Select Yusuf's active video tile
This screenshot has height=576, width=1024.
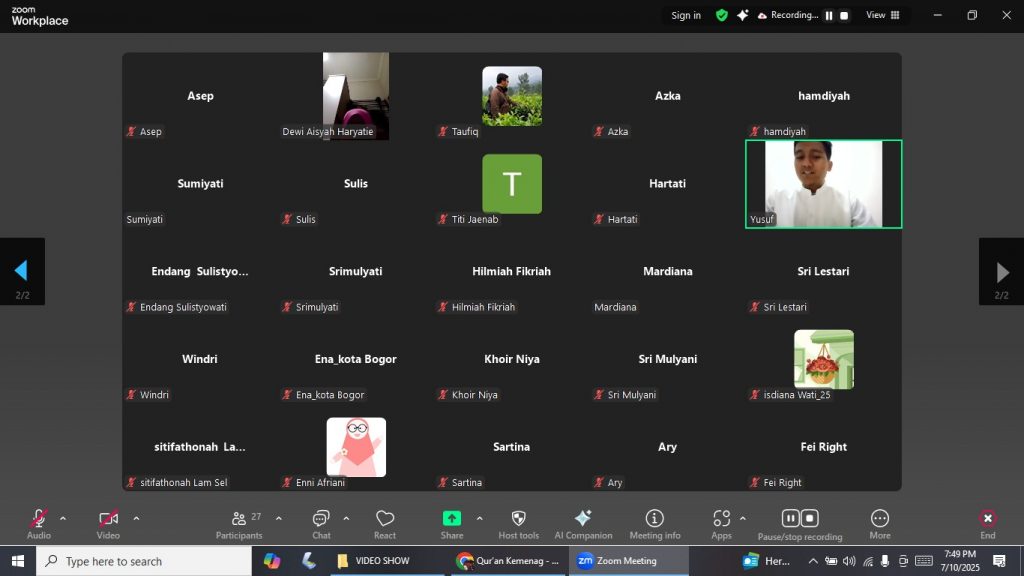tap(823, 184)
